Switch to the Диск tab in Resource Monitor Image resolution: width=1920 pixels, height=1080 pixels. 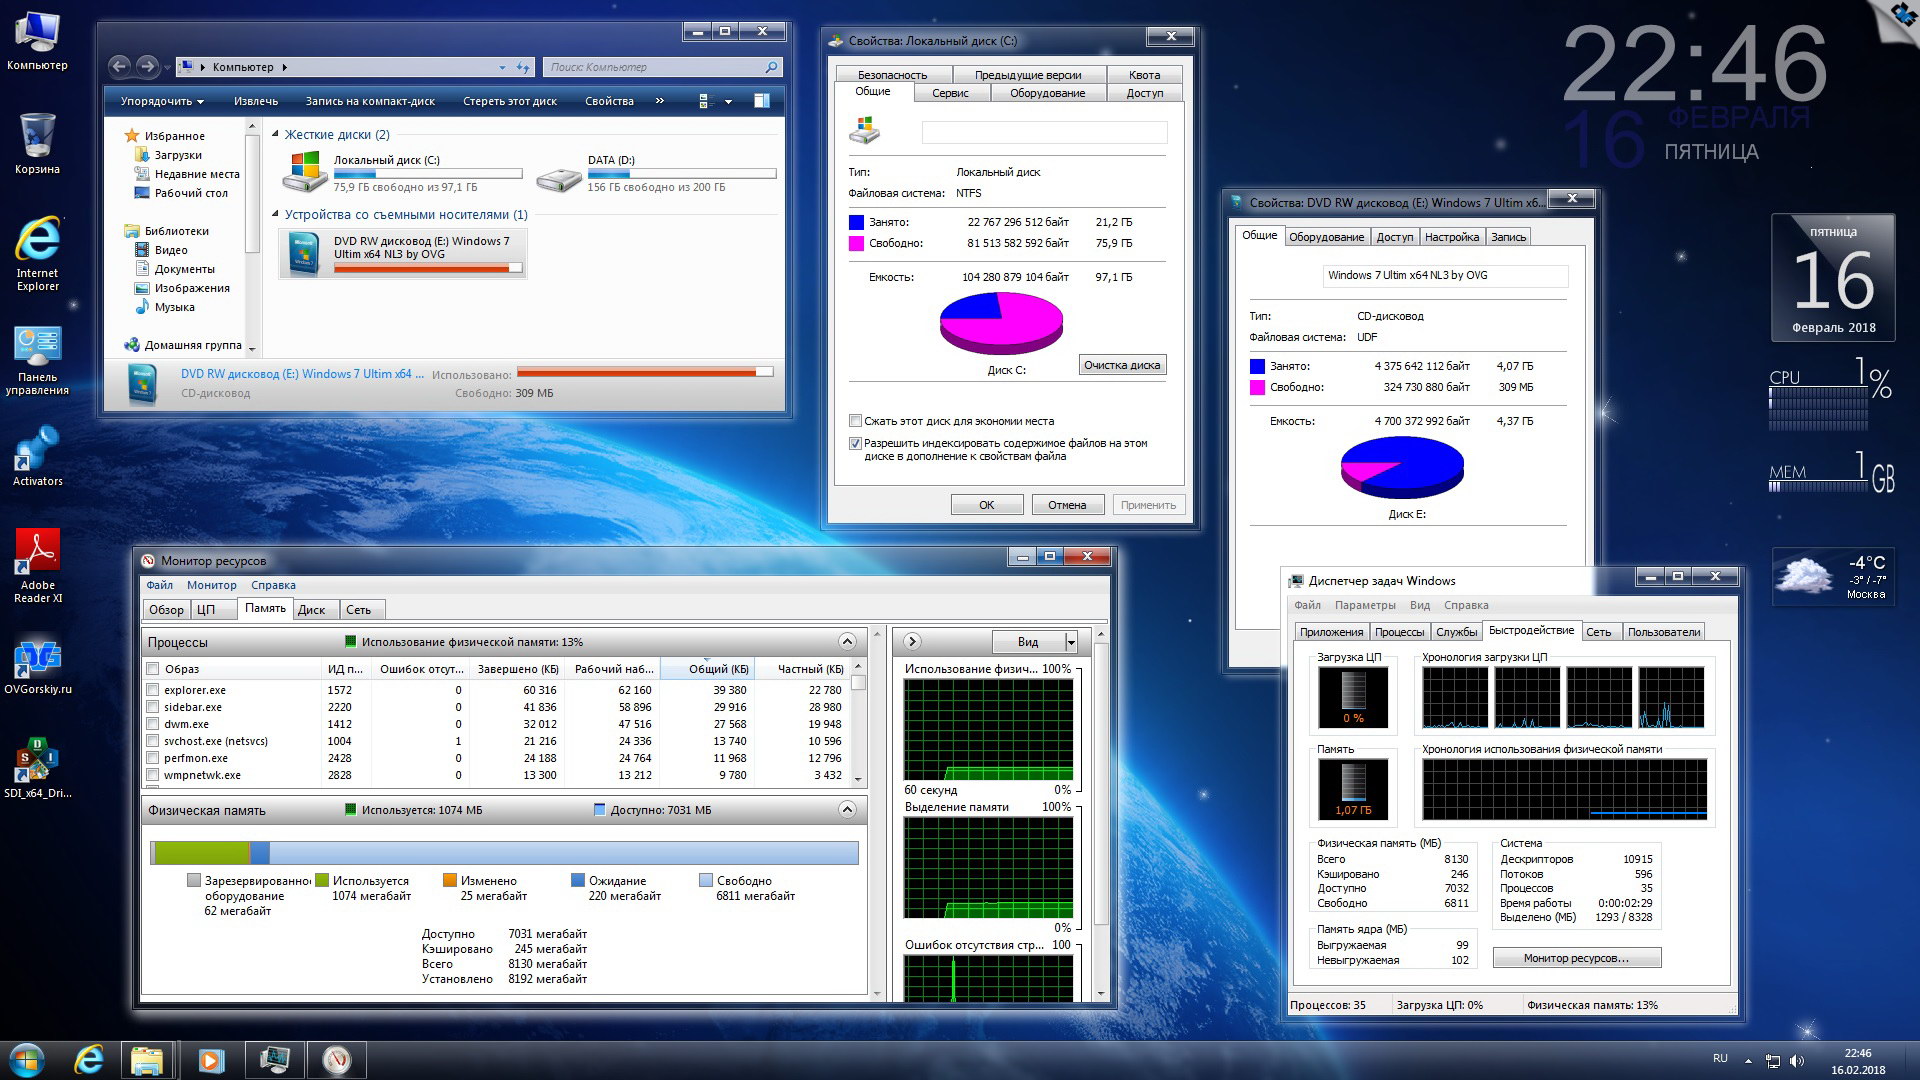point(311,610)
